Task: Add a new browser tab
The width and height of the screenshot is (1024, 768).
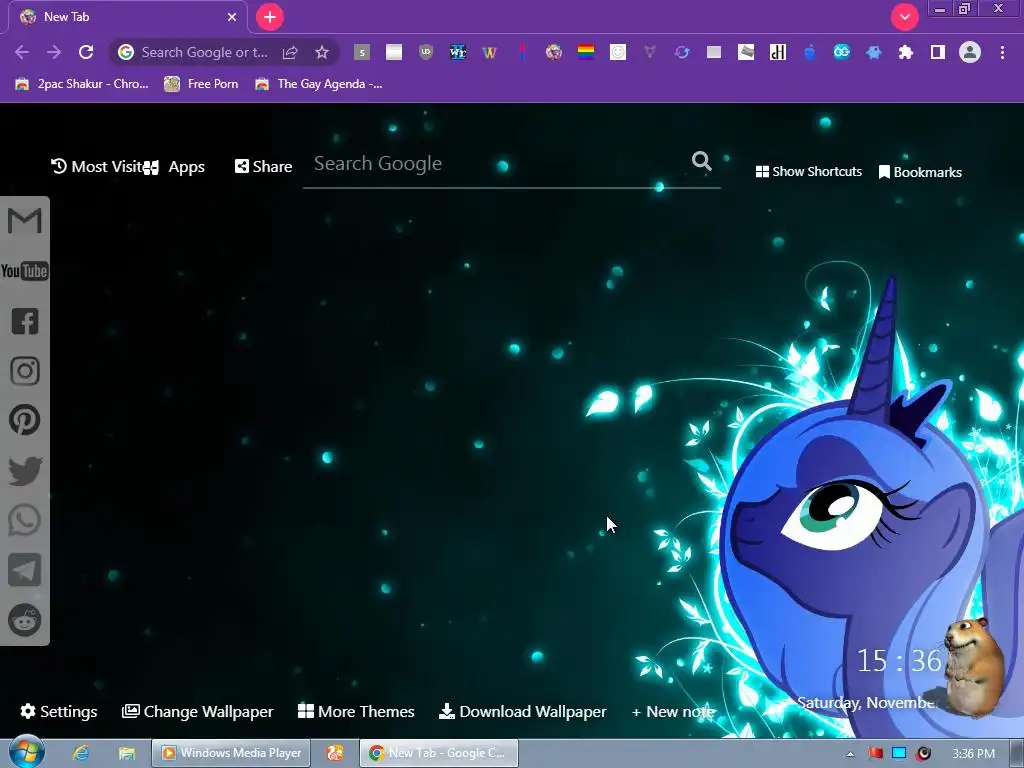Action: click(270, 17)
